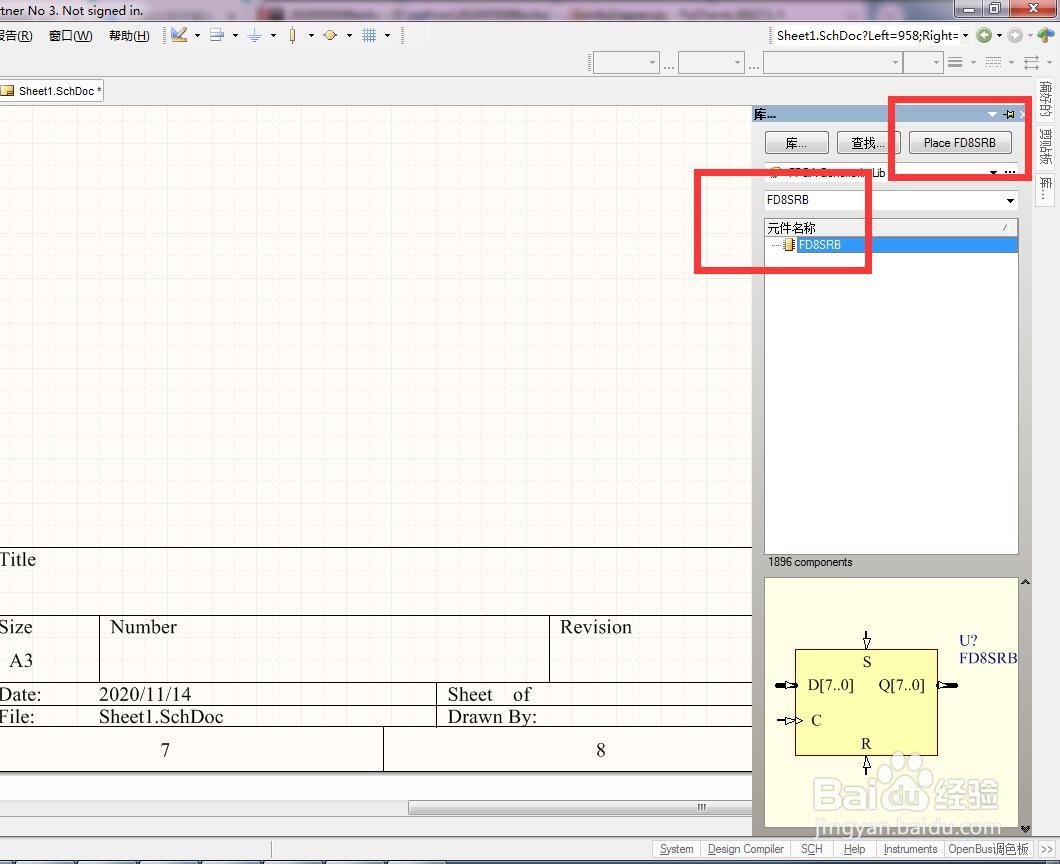Expand the digital devices dropdown arrow
Image resolution: width=1060 pixels, height=864 pixels.
click(x=311, y=35)
